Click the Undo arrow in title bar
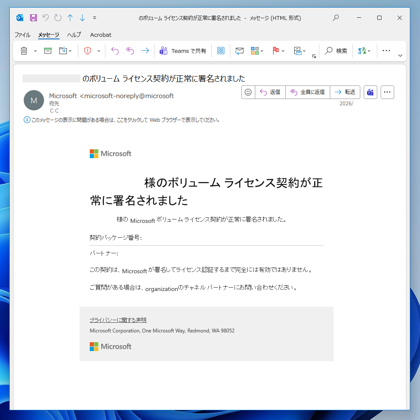Viewport: 420px width, 420px height. point(46,18)
